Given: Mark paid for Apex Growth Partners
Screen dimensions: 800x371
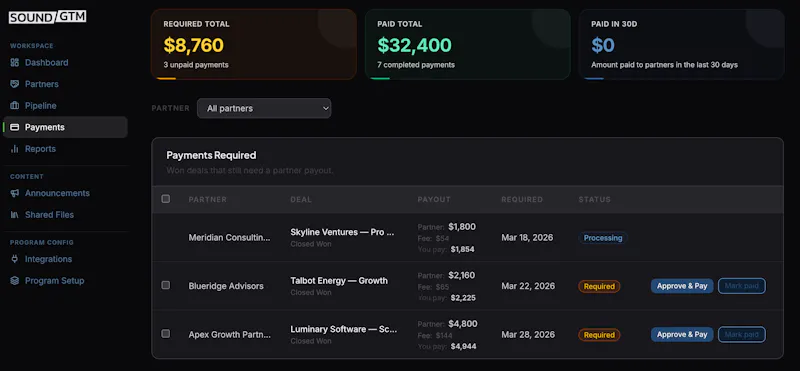Looking at the screenshot, I should pyautogui.click(x=742, y=334).
